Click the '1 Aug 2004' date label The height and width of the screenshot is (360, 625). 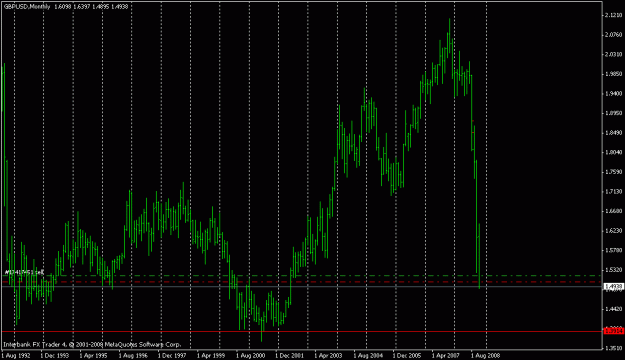click(368, 355)
